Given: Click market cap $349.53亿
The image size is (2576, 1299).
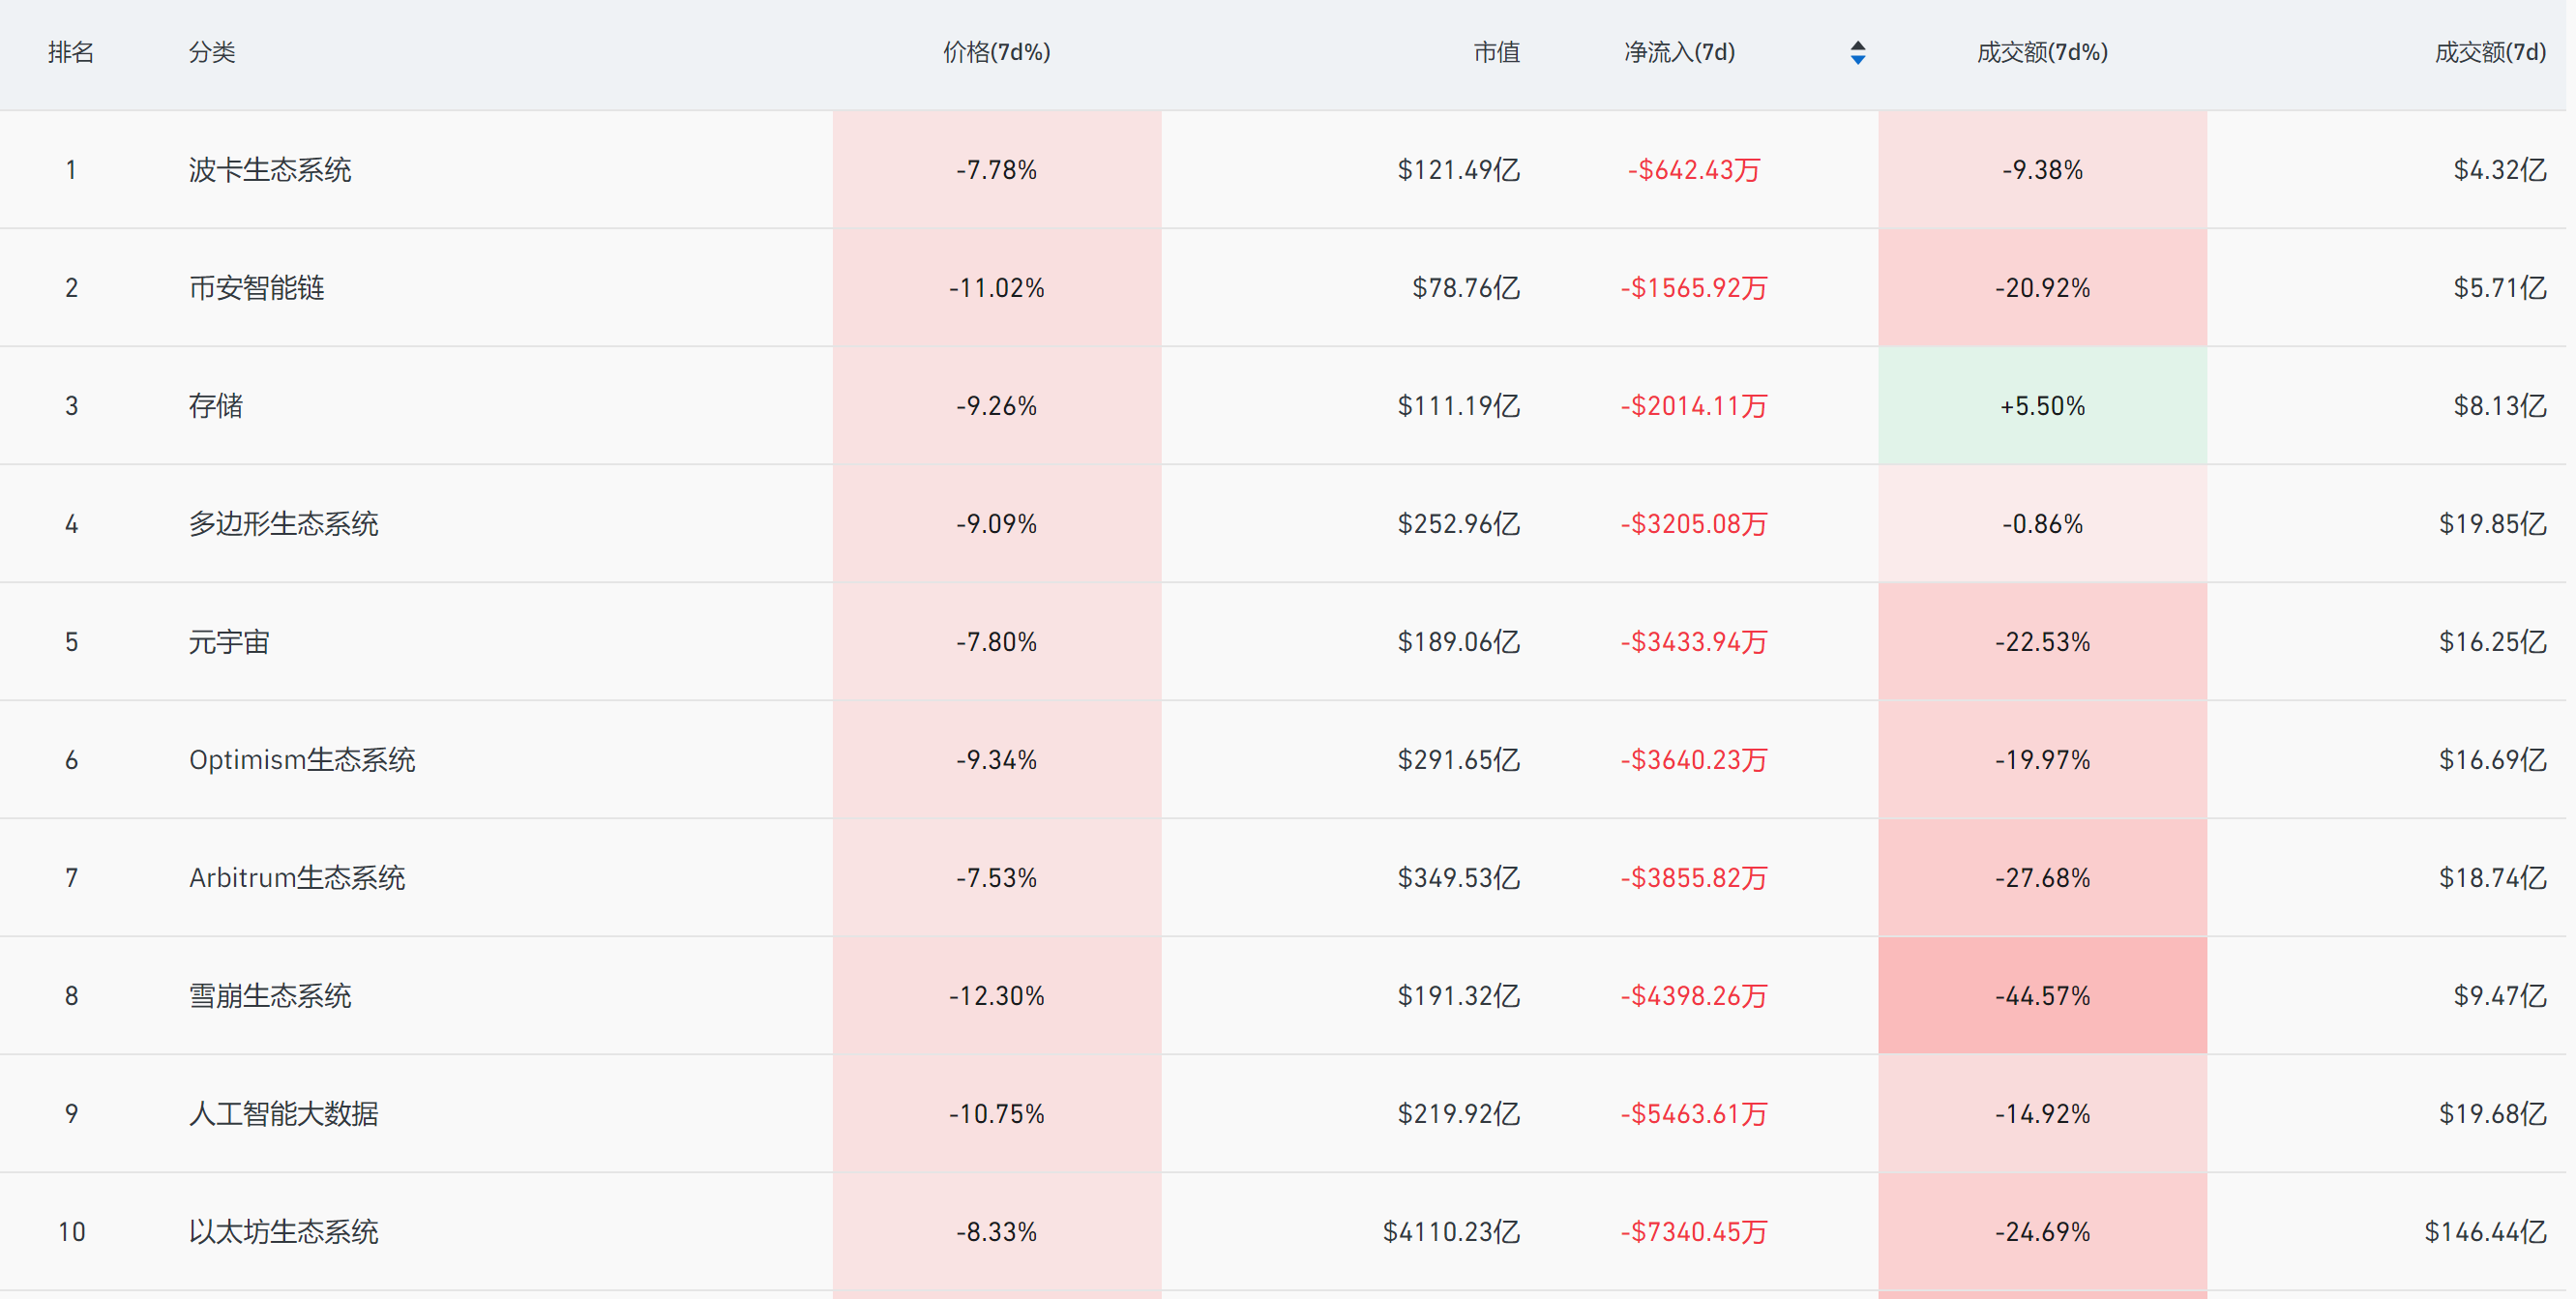Looking at the screenshot, I should coord(1459,878).
